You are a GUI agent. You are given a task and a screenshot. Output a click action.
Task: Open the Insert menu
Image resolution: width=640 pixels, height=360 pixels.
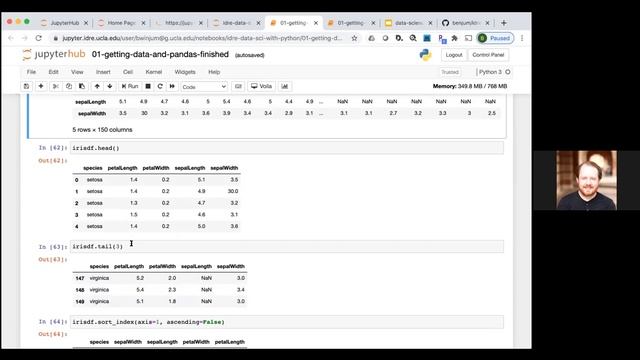(x=103, y=72)
